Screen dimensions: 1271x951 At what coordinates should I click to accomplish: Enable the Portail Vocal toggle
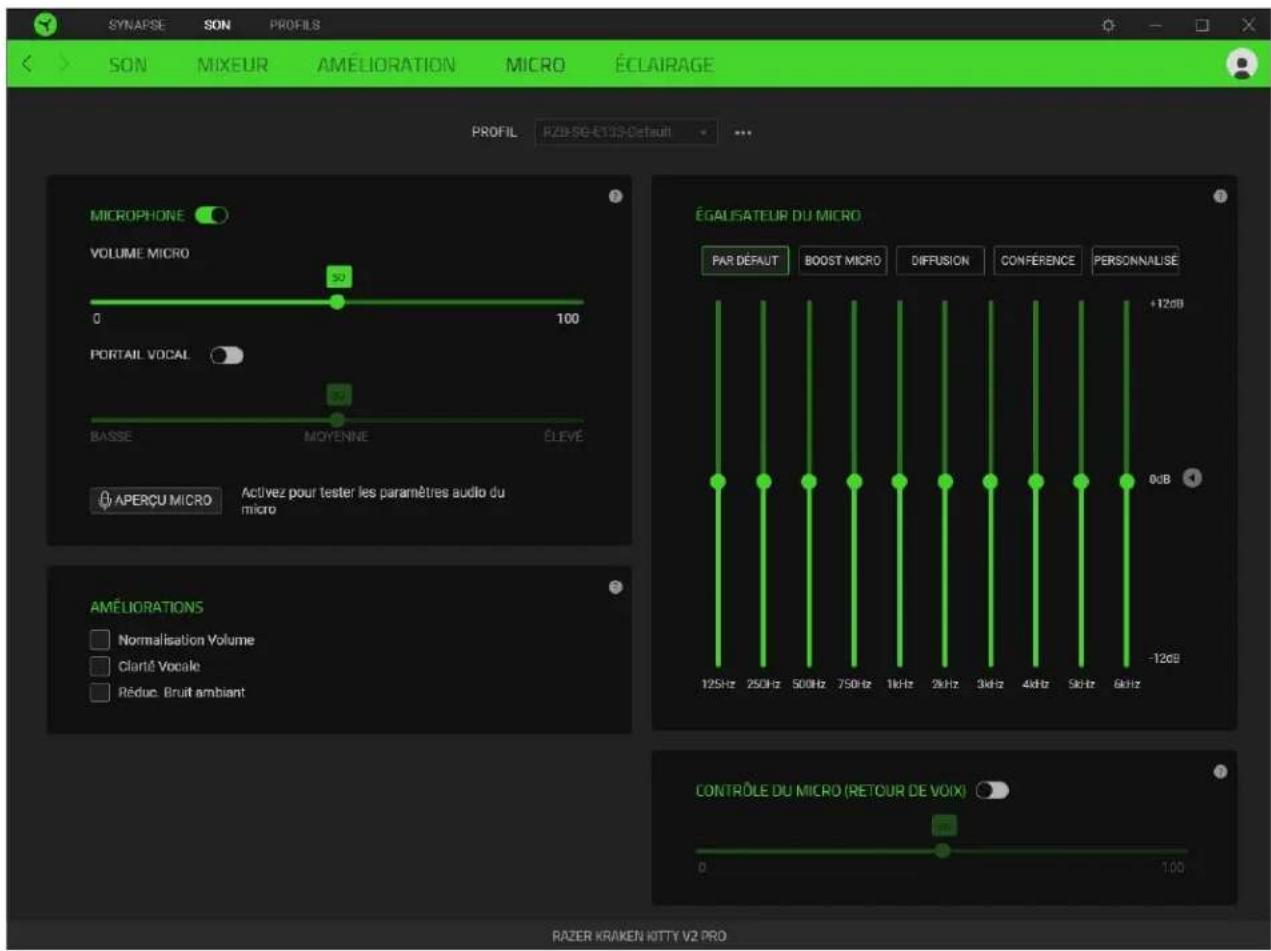click(227, 354)
